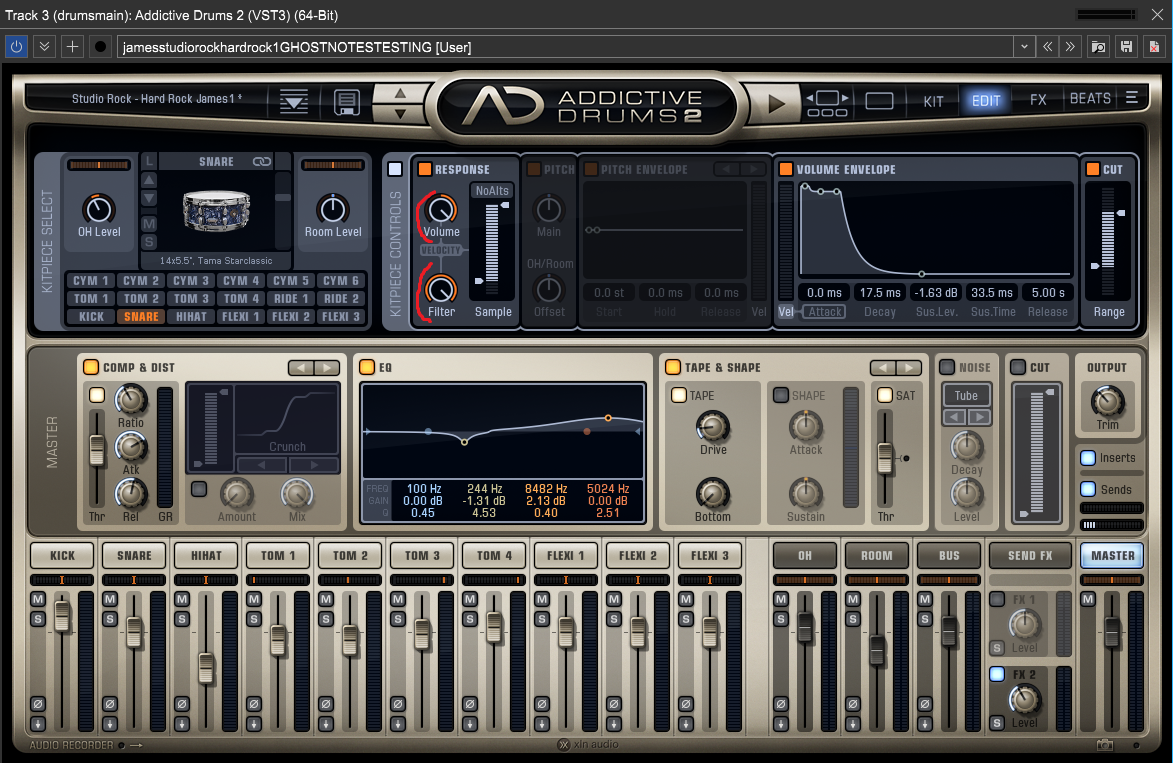Select previous TAPE & SHAPE preset arrow

883,368
